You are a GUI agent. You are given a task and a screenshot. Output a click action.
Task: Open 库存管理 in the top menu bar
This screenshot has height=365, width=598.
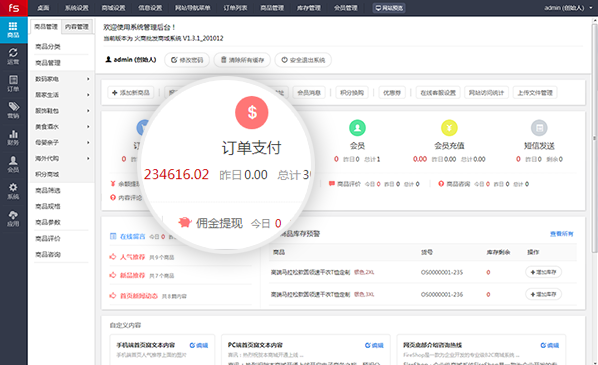[309, 8]
